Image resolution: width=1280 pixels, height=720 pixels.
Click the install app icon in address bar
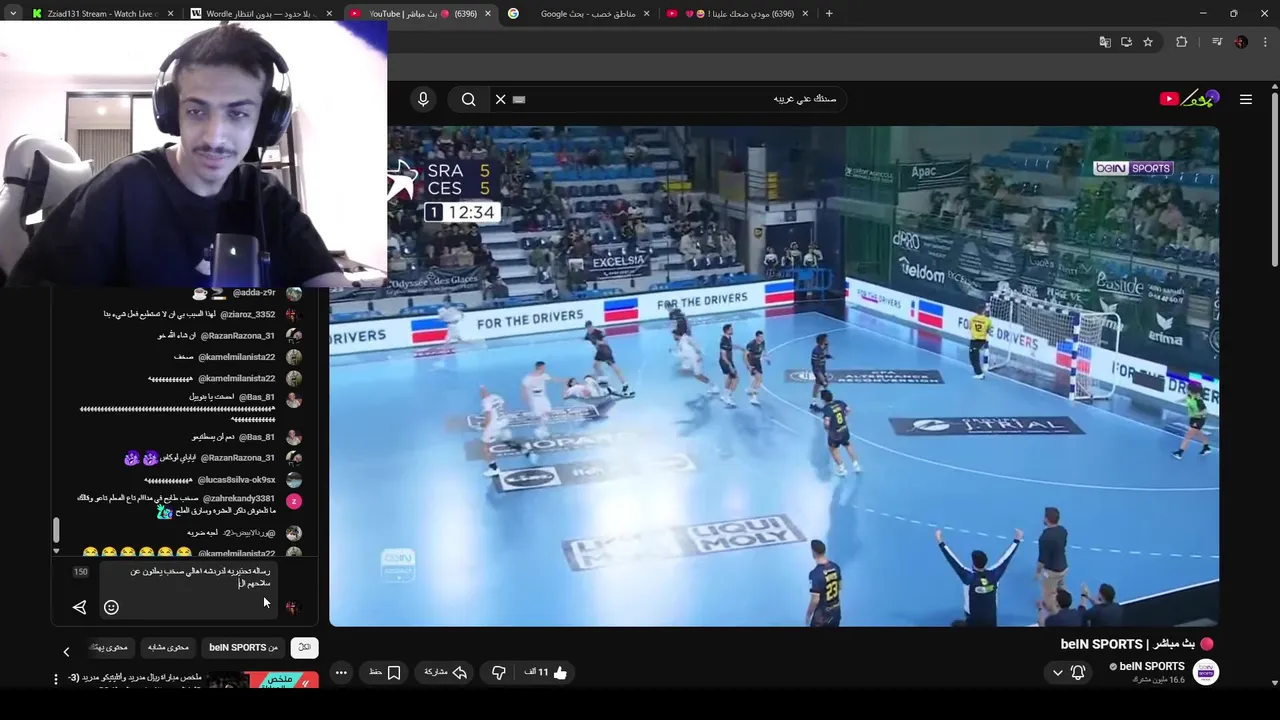pos(1126,42)
